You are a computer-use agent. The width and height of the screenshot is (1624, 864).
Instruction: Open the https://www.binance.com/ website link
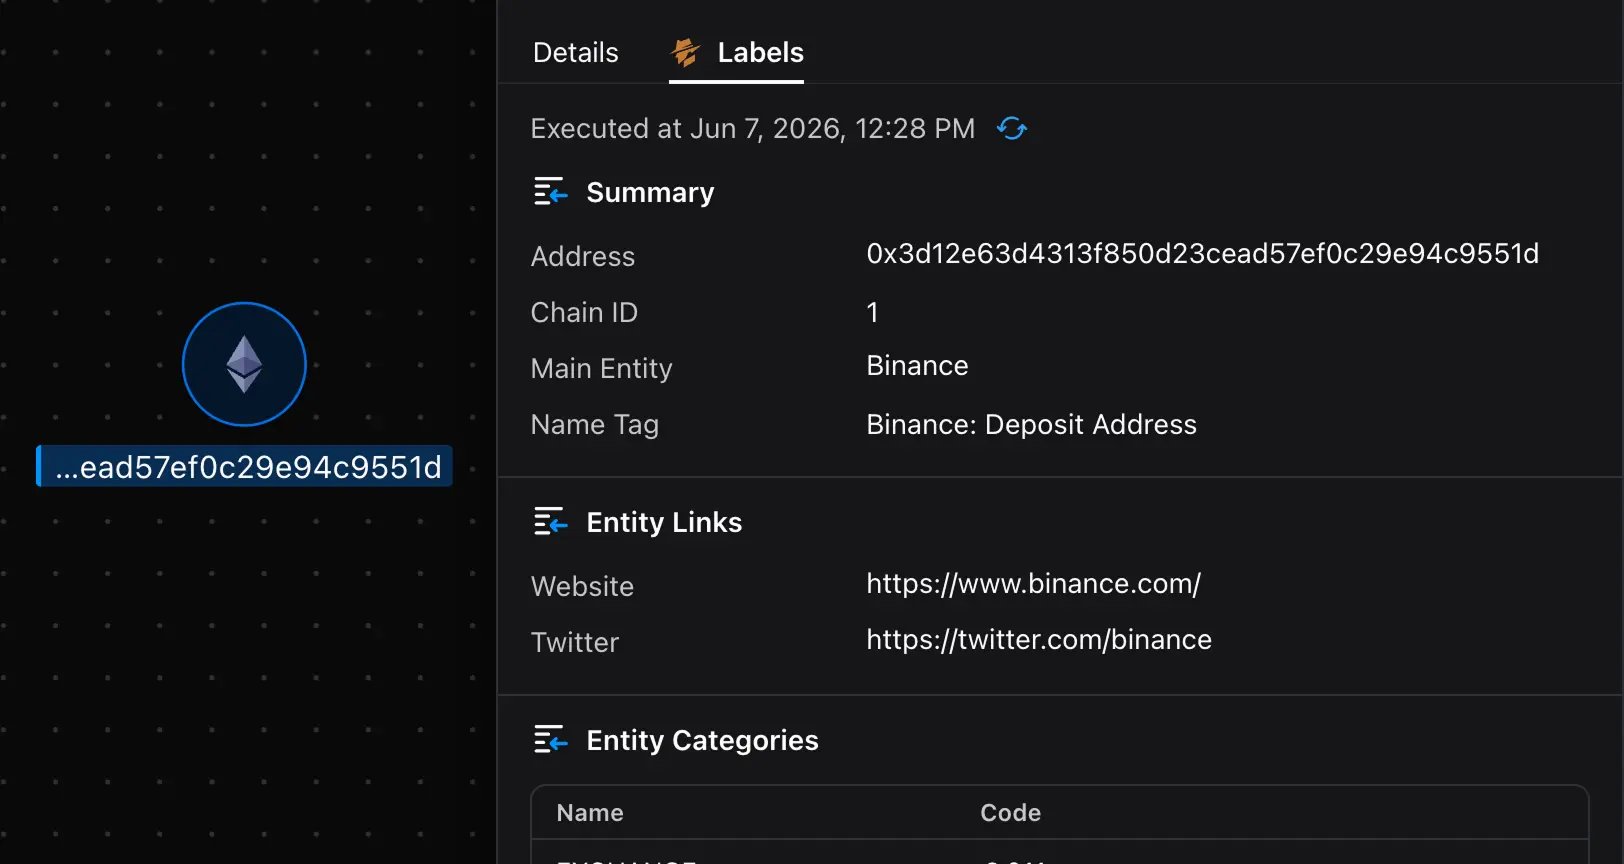[x=1033, y=584]
